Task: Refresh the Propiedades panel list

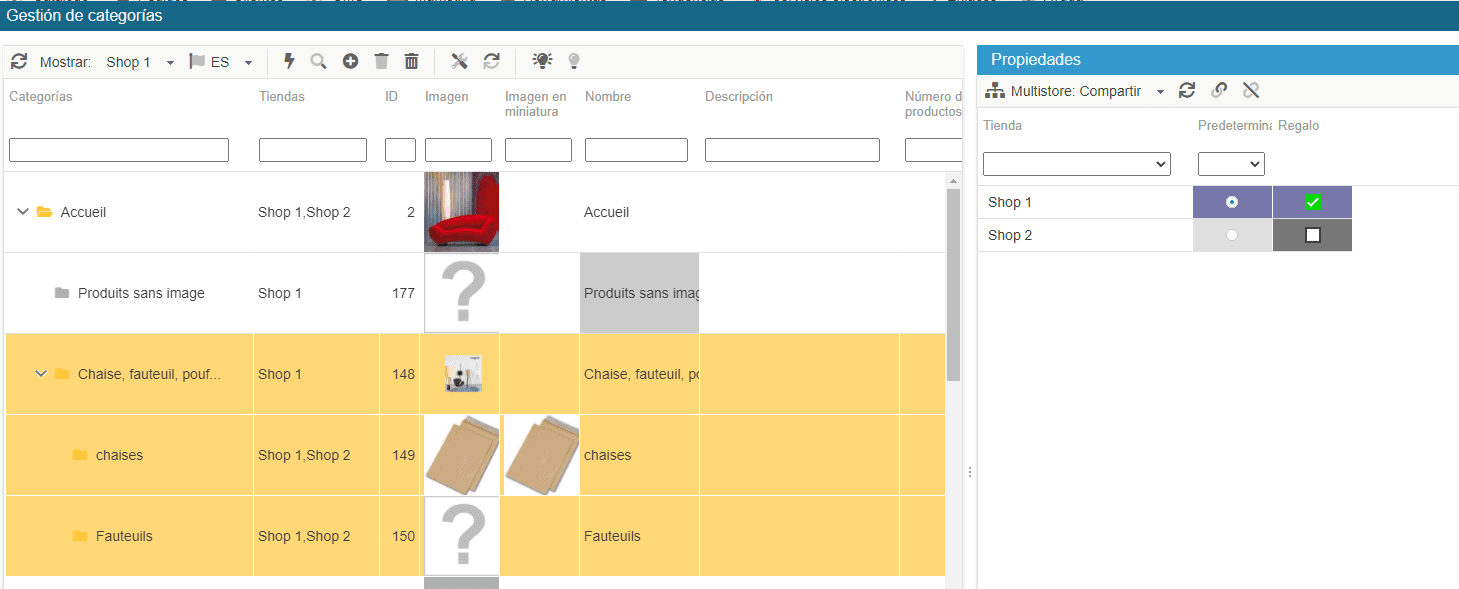Action: coord(1187,91)
